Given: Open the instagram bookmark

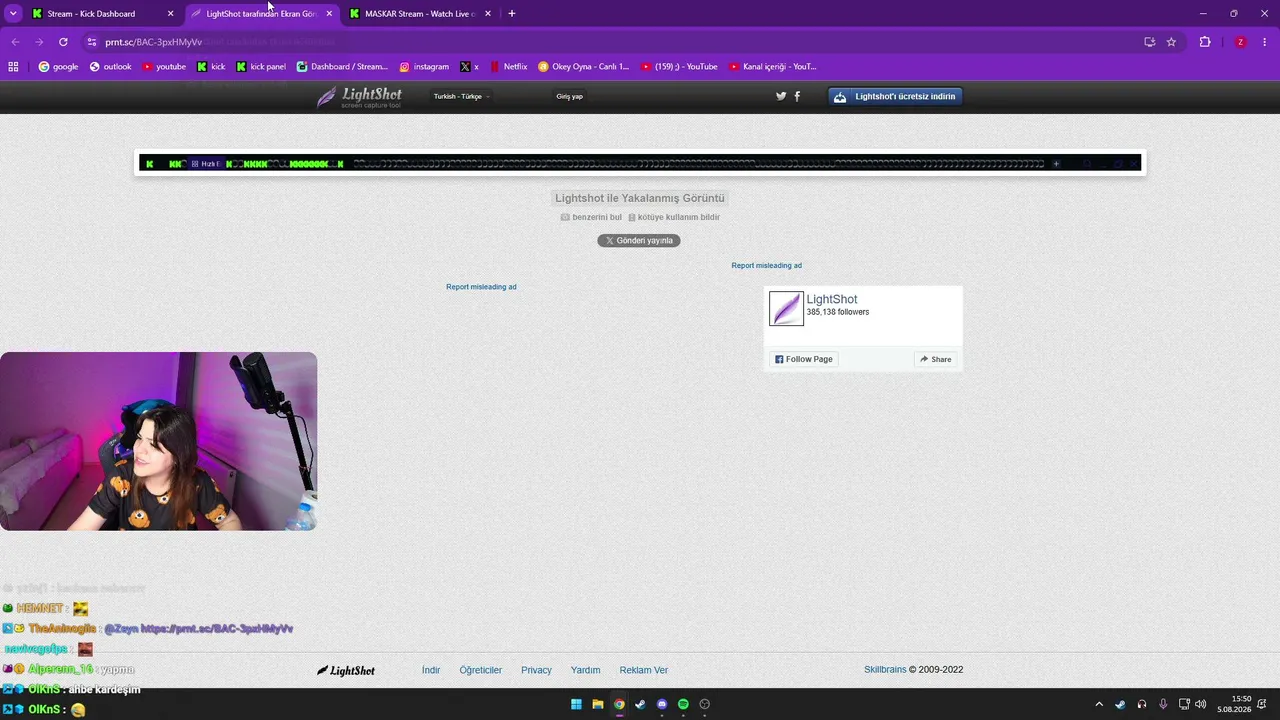Looking at the screenshot, I should [424, 67].
